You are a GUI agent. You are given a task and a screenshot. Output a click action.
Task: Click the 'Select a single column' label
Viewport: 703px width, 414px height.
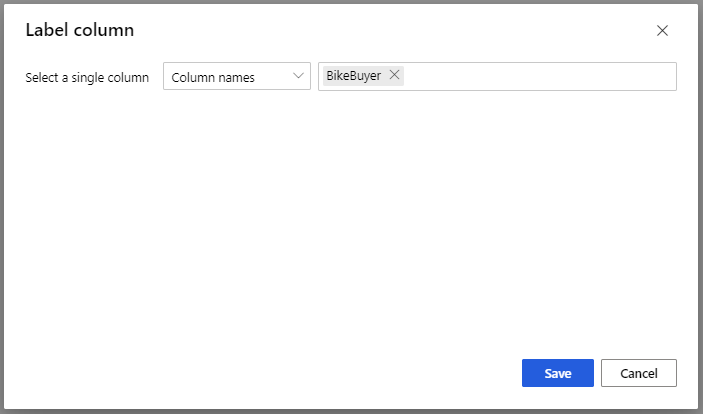point(87,77)
